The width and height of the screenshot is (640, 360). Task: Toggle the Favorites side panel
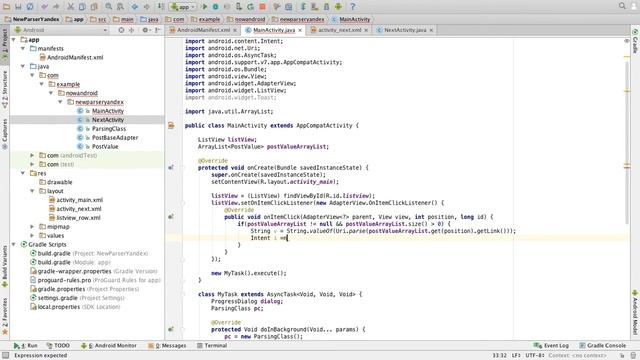4,316
